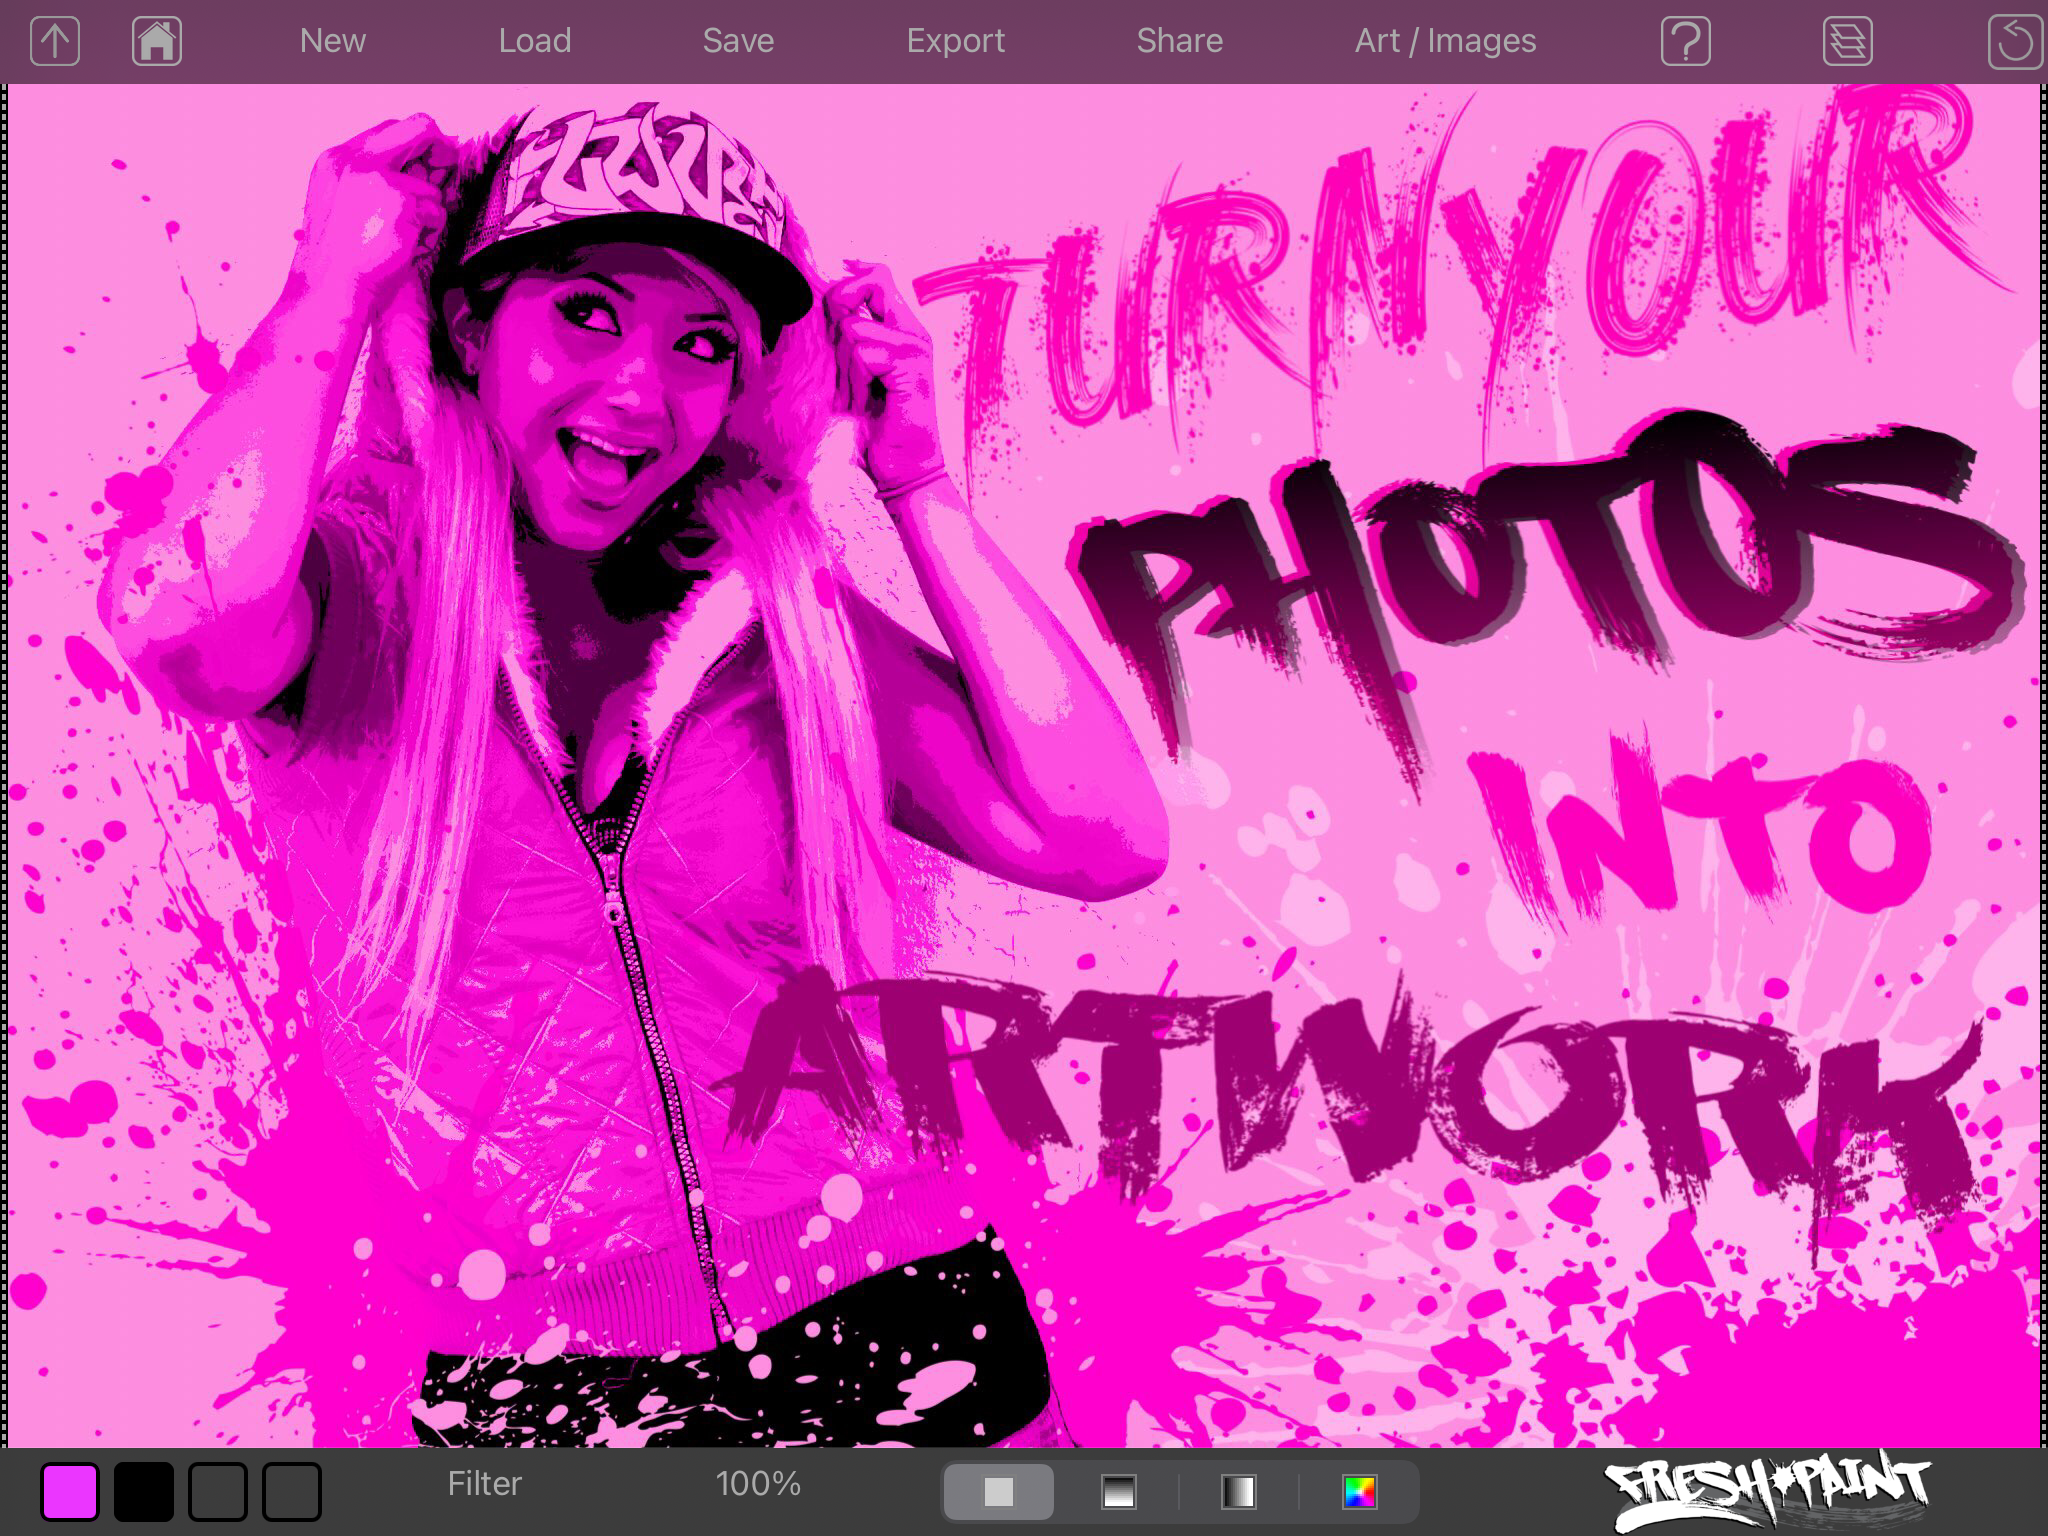
Task: Open the New menu item
Action: click(x=333, y=41)
